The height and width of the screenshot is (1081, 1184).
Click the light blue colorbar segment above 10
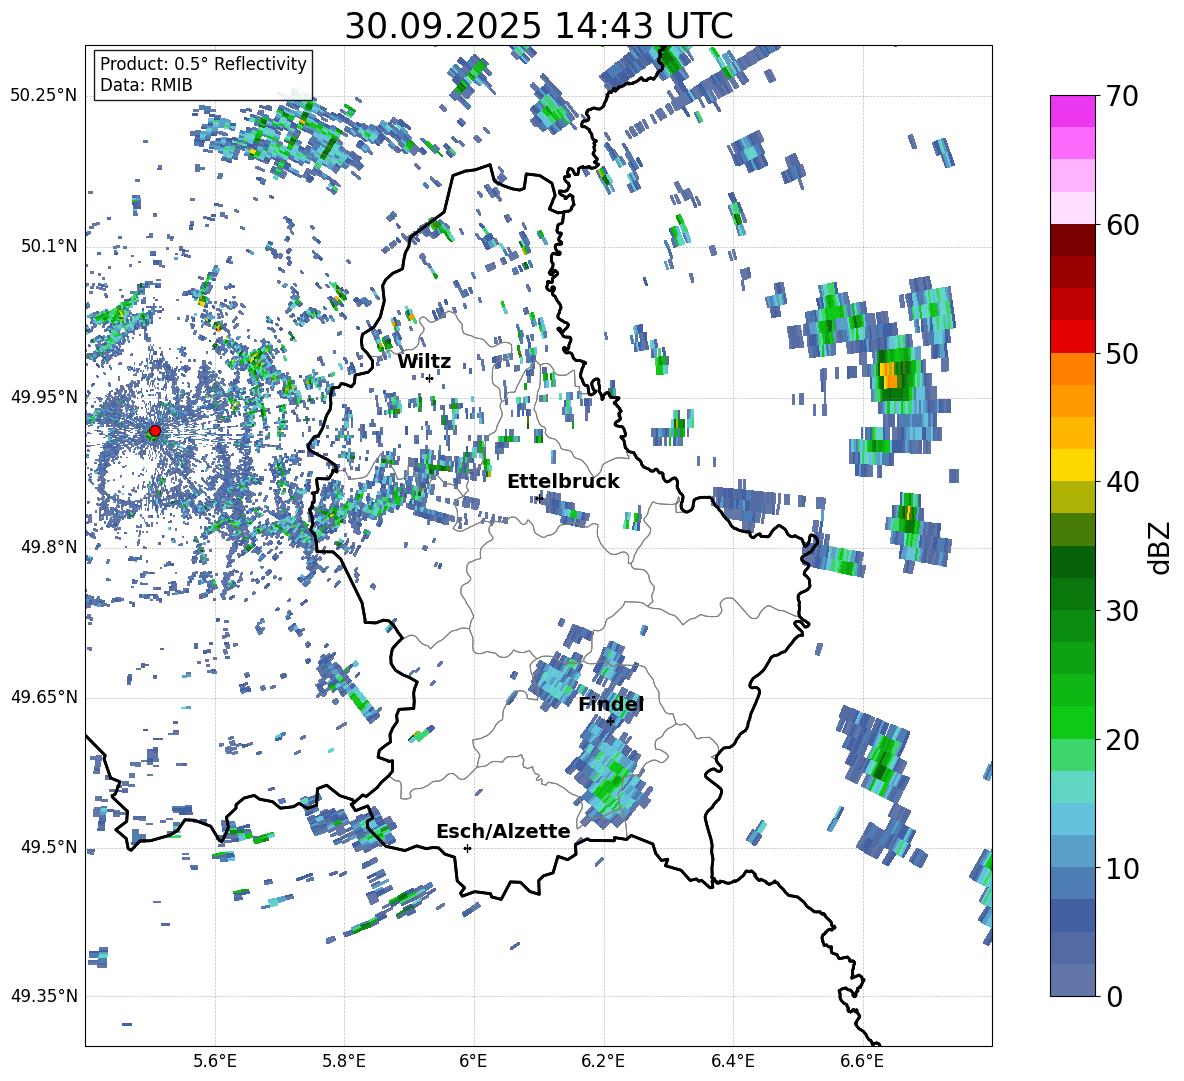click(x=1072, y=819)
